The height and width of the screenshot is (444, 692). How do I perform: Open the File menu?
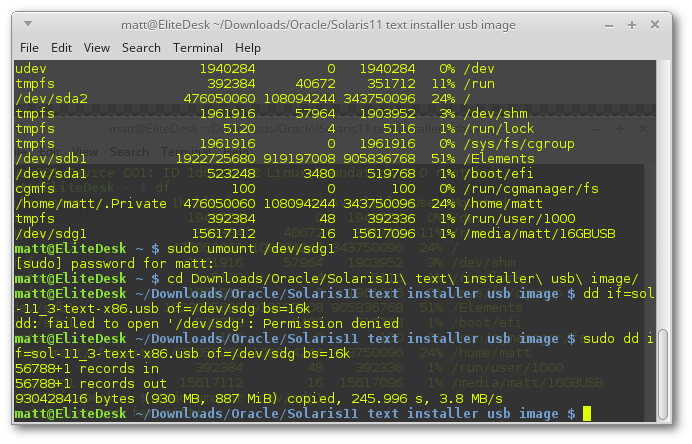pyautogui.click(x=29, y=47)
